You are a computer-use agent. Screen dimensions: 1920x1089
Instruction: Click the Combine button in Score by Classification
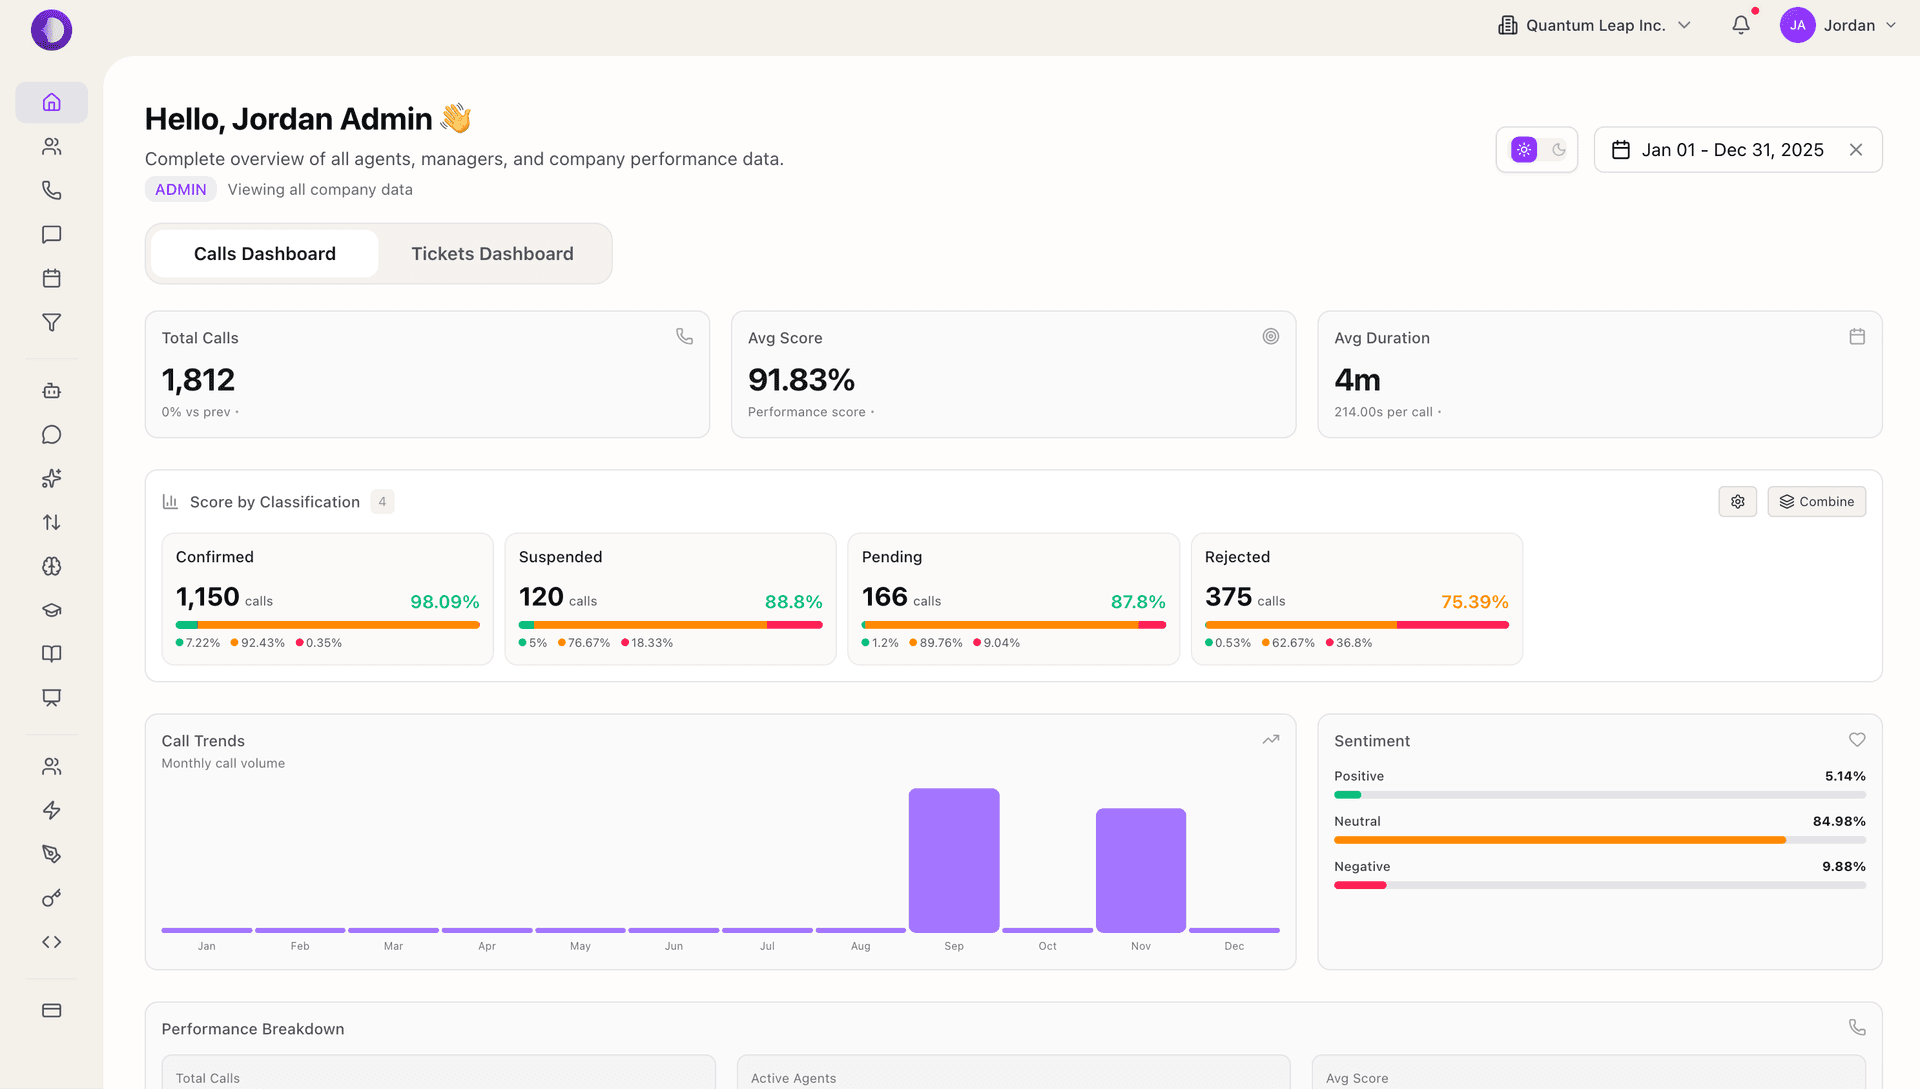tap(1816, 501)
